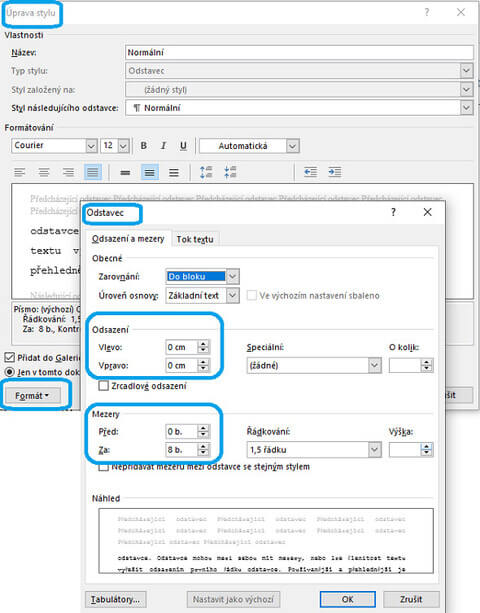Open the Automatická font color picker
The height and width of the screenshot is (613, 480).
[x=249, y=146]
